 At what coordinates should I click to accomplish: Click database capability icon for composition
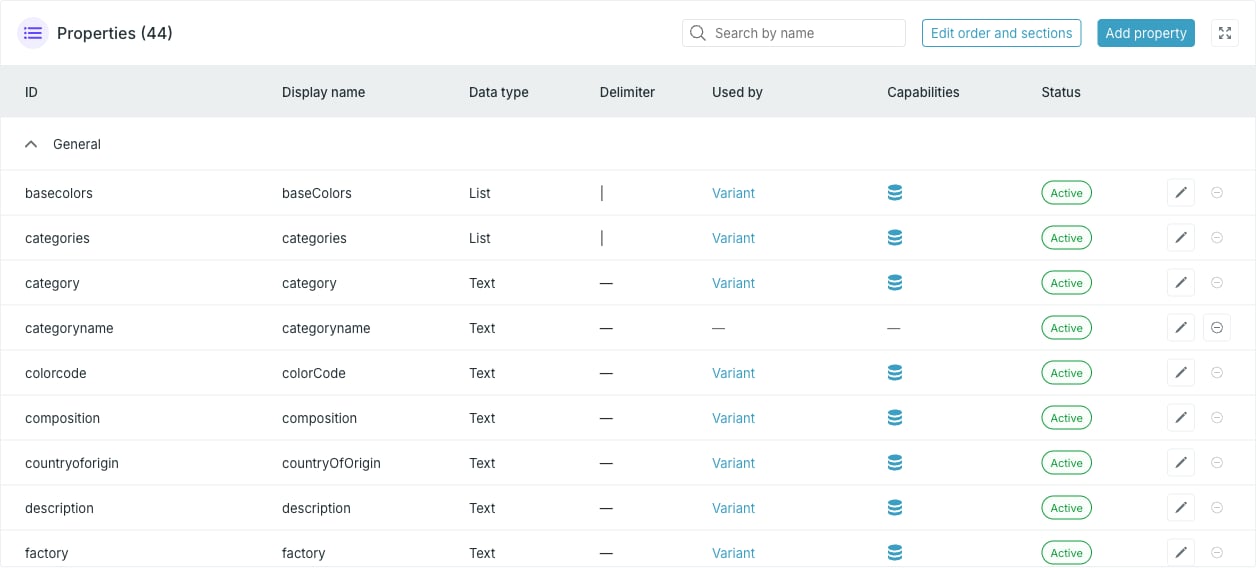(x=895, y=418)
